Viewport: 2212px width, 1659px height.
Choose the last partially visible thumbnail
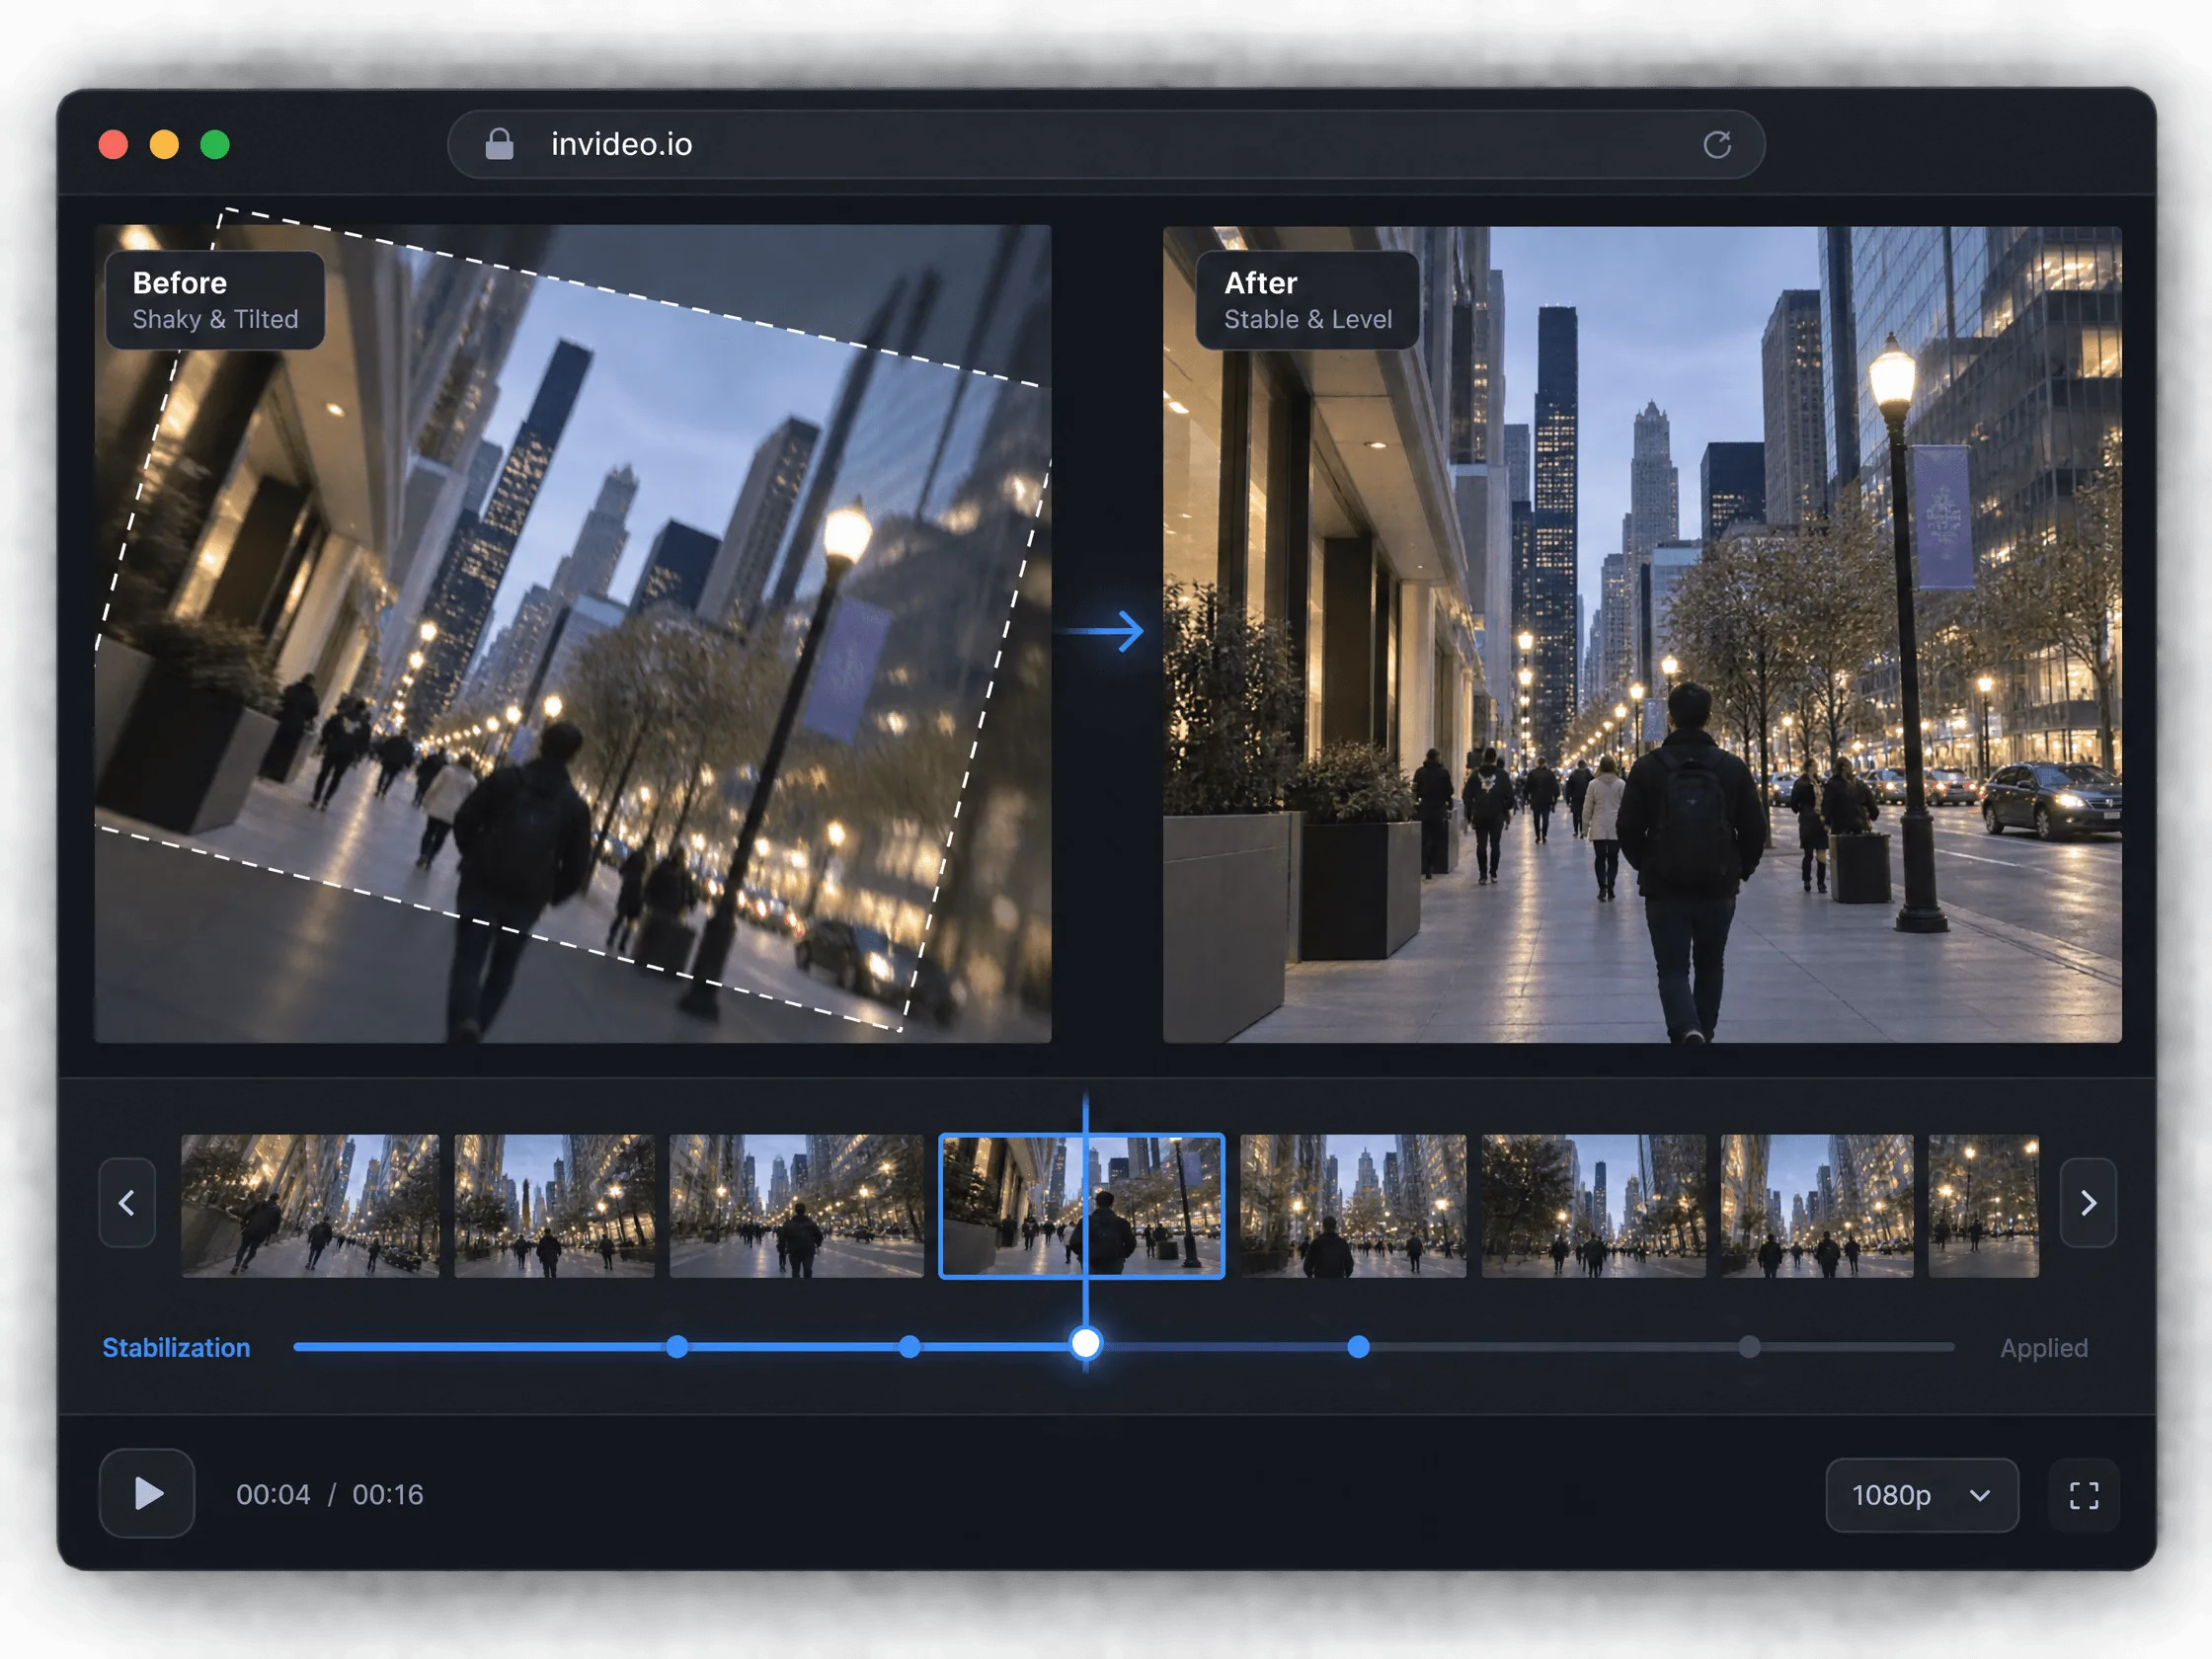[x=1983, y=1205]
